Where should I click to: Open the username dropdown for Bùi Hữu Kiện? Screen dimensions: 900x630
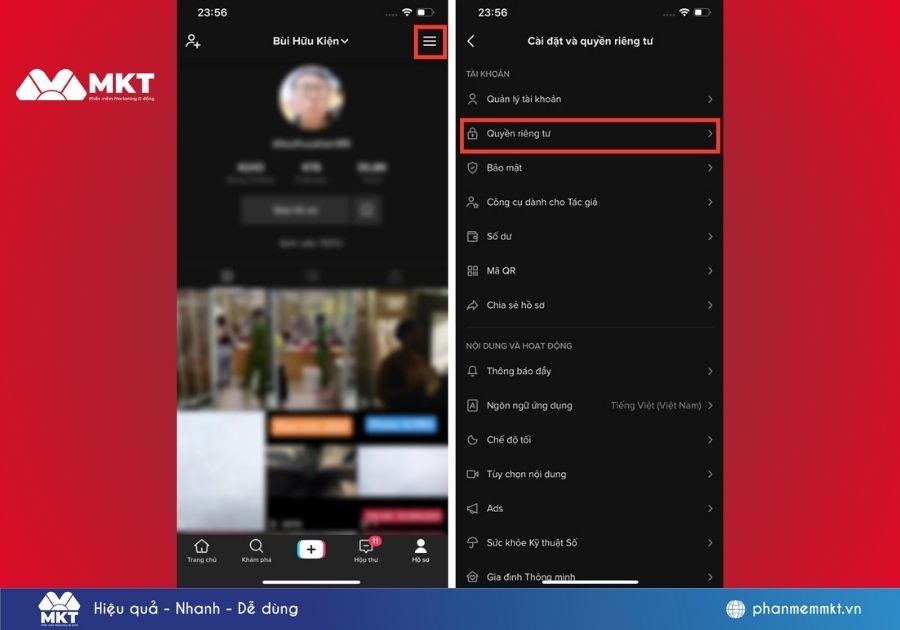312,41
